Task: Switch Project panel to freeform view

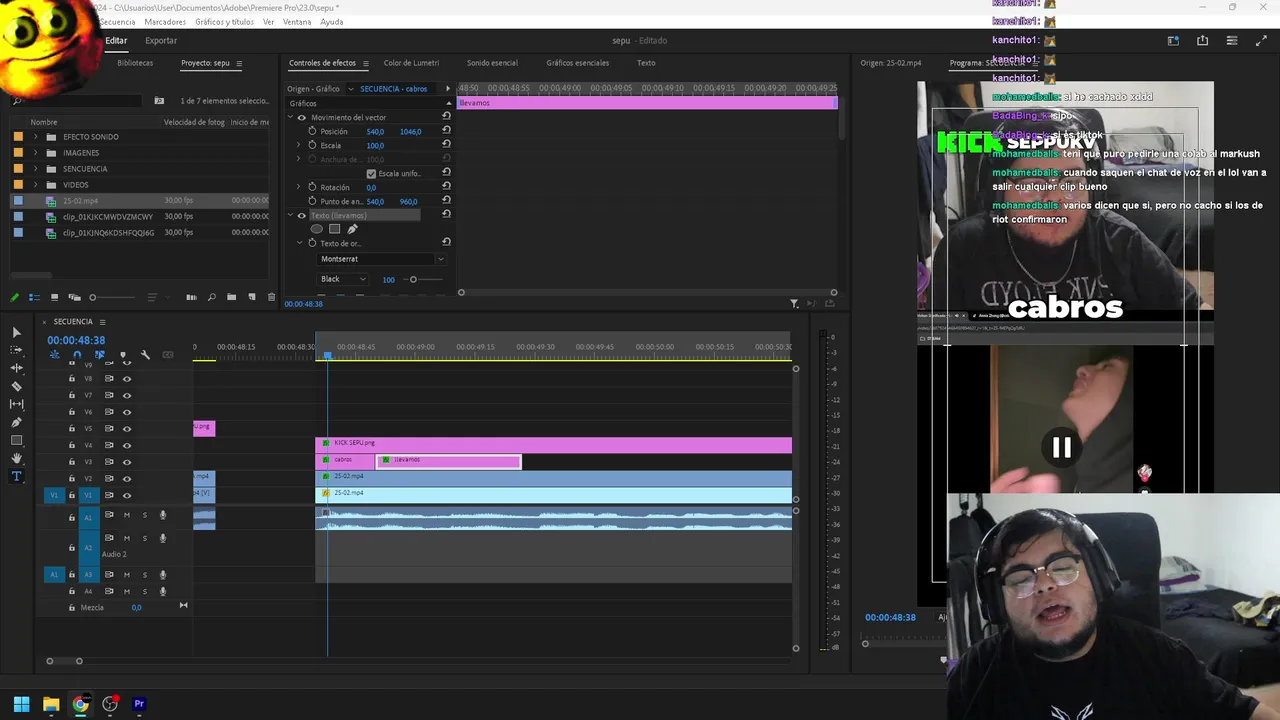Action: point(73,297)
